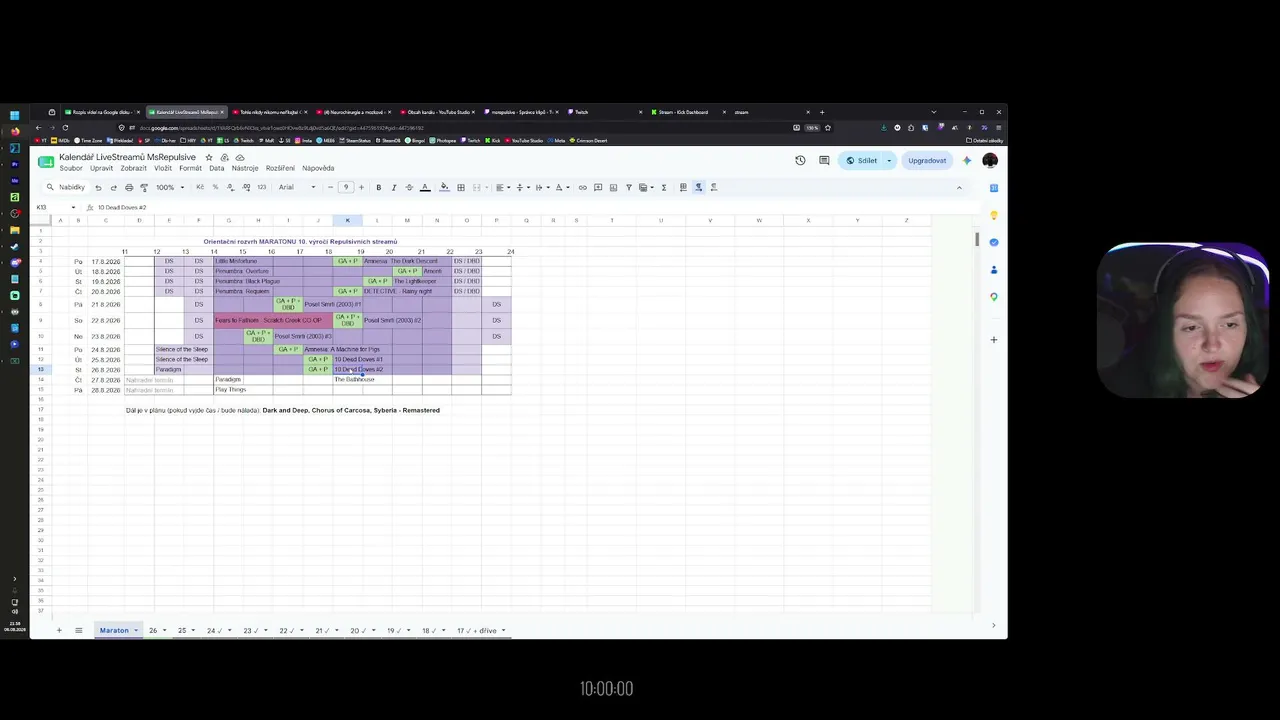Click the print icon in toolbar
The height and width of the screenshot is (720, 1280).
pos(129,187)
